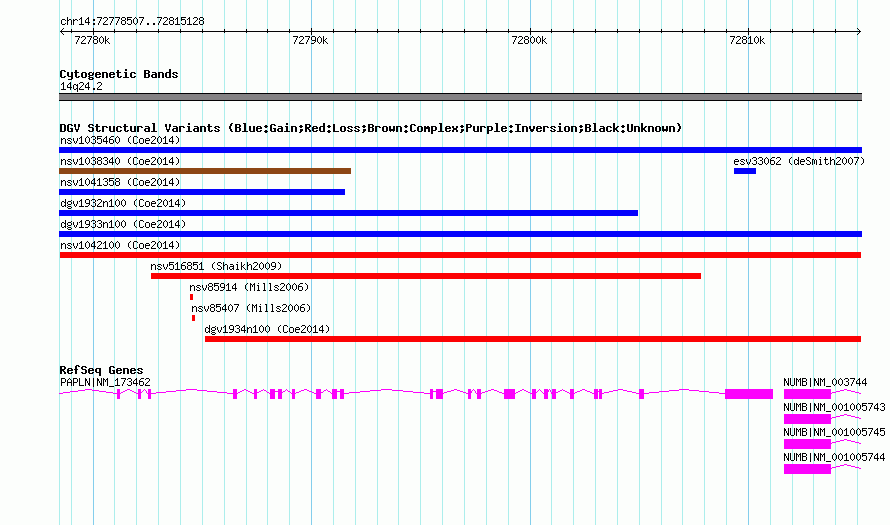Click the 14q24.2 band label
The width and height of the screenshot is (890, 525).
(x=81, y=86)
